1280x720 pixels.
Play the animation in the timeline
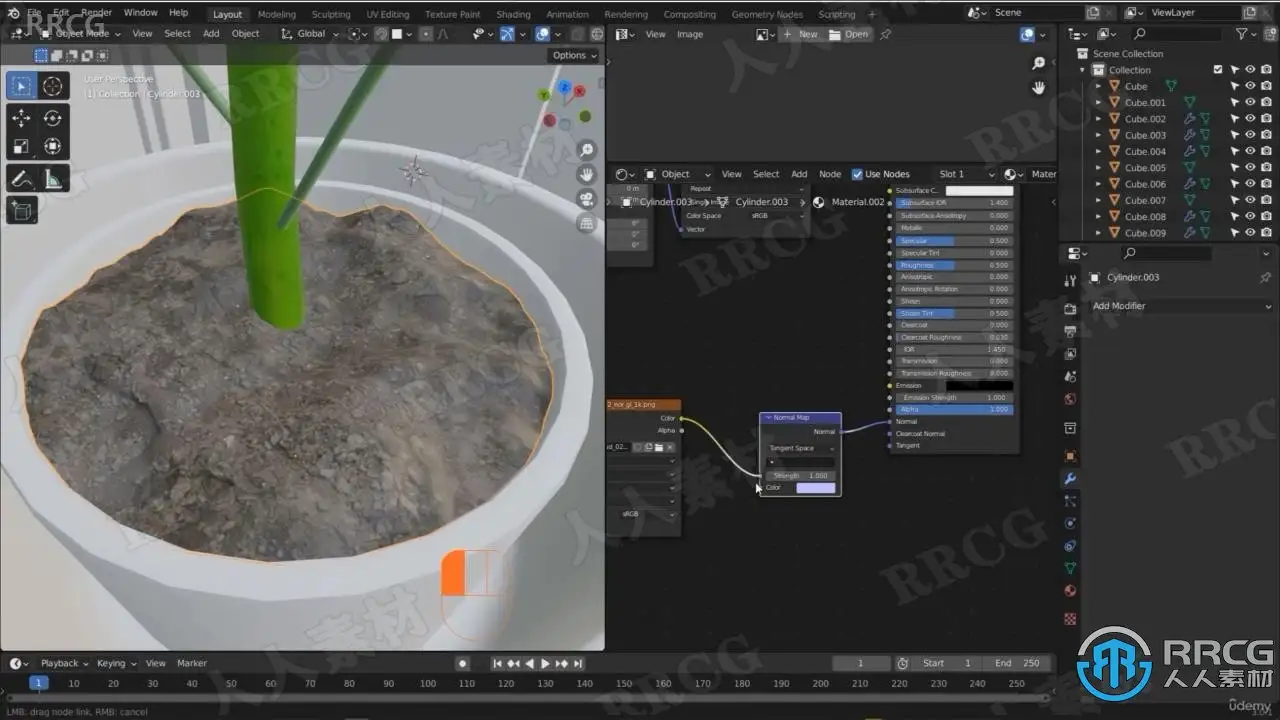pyautogui.click(x=545, y=663)
